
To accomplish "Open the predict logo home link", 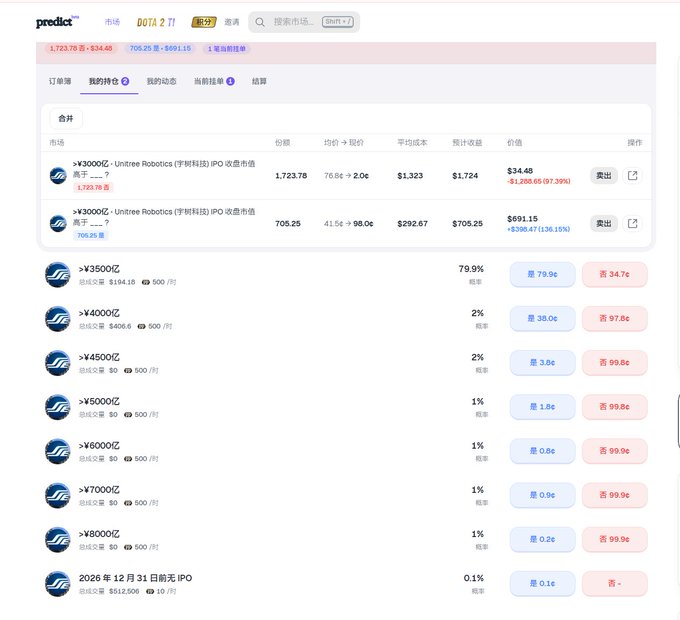I will [x=57, y=22].
